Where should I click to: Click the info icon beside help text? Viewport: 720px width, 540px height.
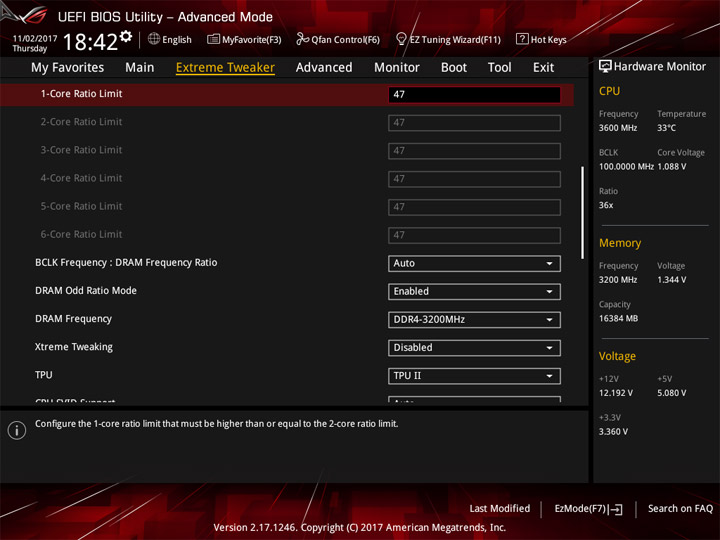click(x=17, y=430)
